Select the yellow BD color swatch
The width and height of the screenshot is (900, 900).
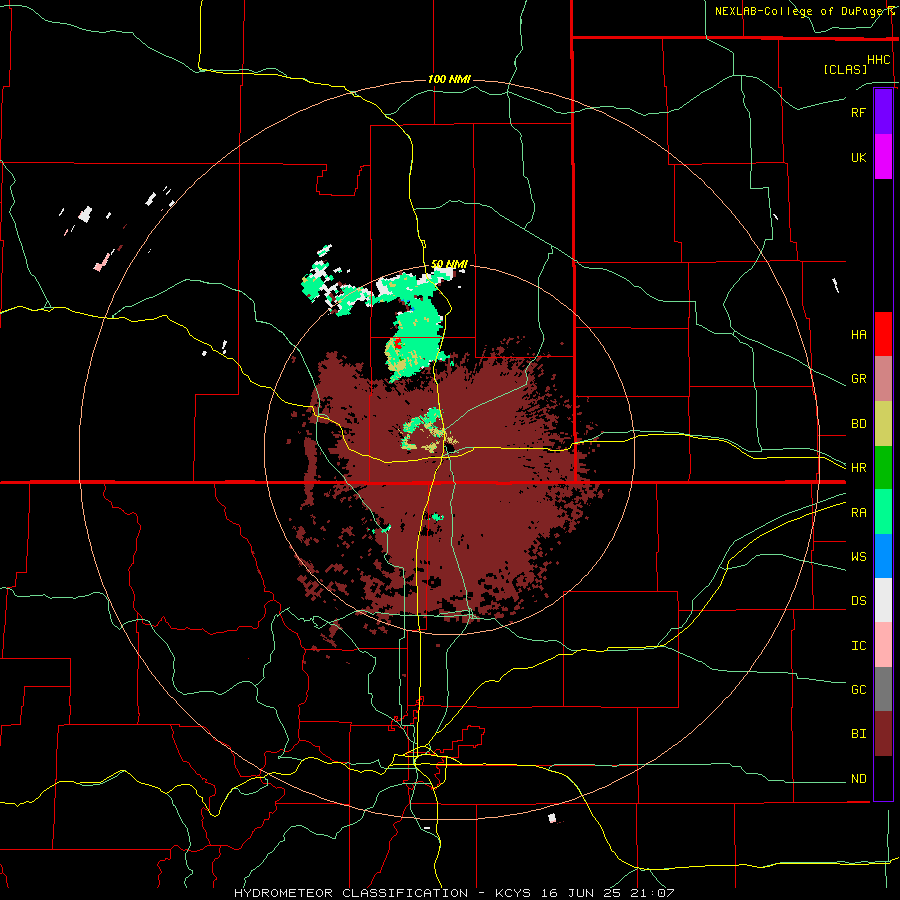point(883,424)
